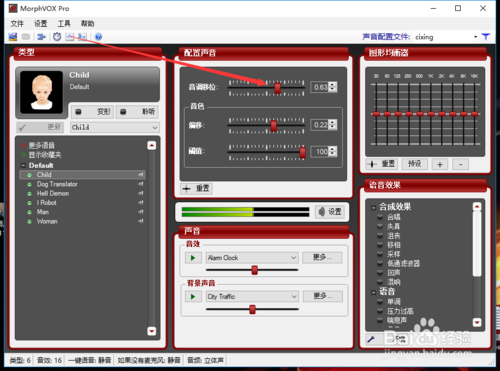Click the wrench icon under voice effects list
Screen dimensions: 500x371
[371, 339]
